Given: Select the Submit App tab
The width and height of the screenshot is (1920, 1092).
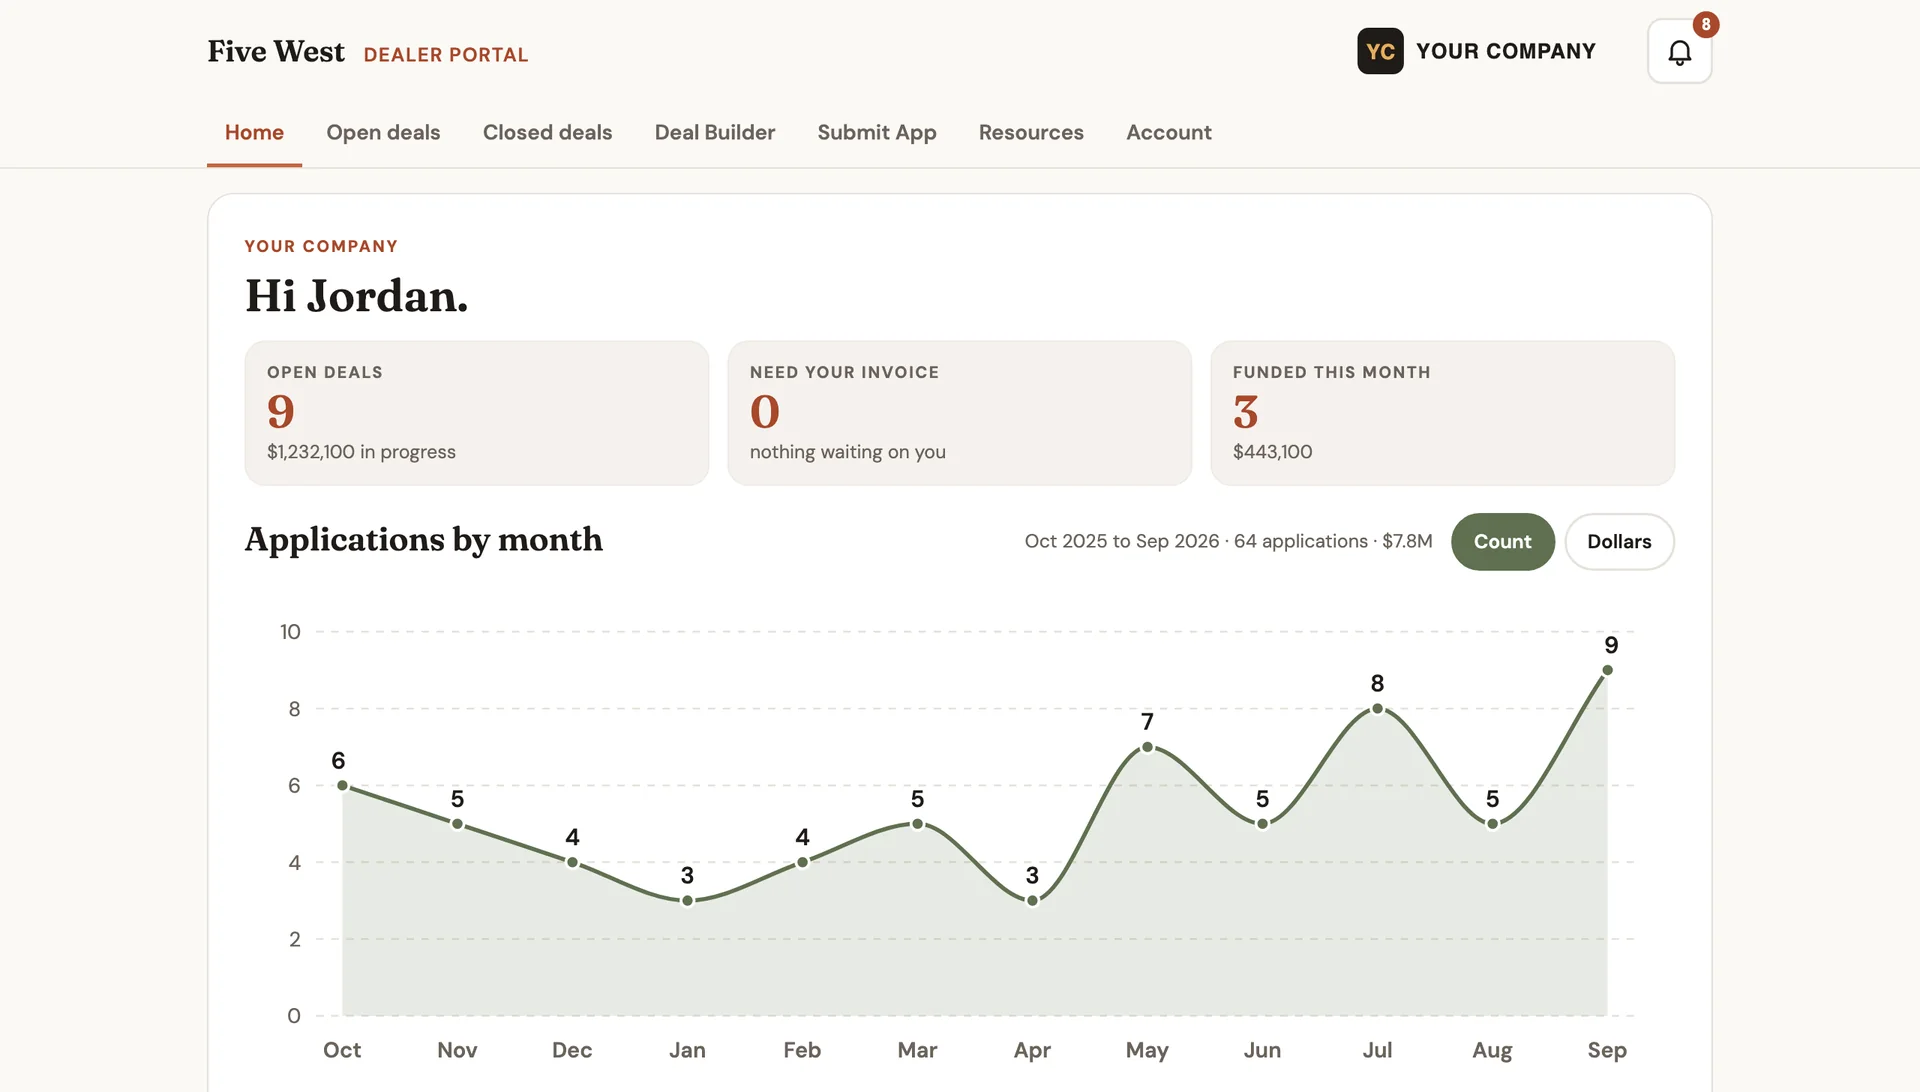Looking at the screenshot, I should pyautogui.click(x=877, y=132).
